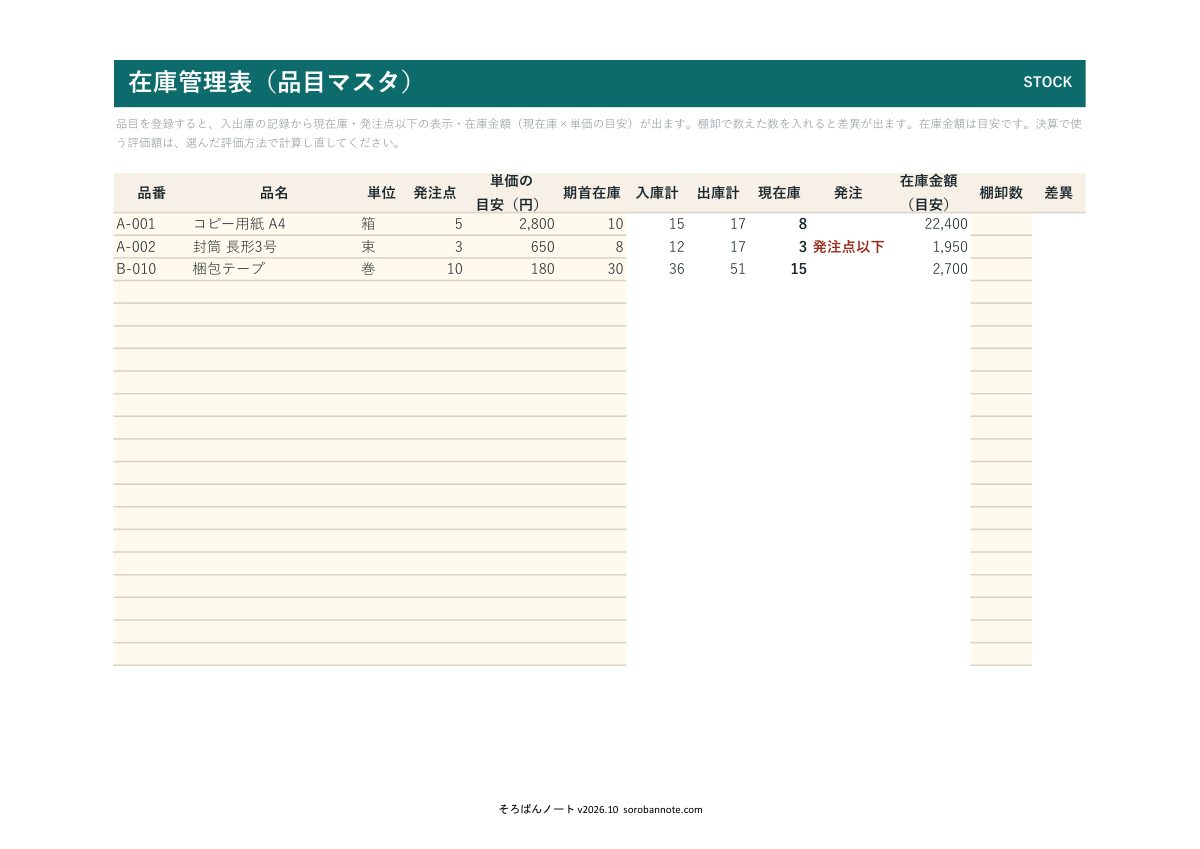1200x849 pixels.
Task: Click stock amount 1,950
Action: (x=950, y=247)
